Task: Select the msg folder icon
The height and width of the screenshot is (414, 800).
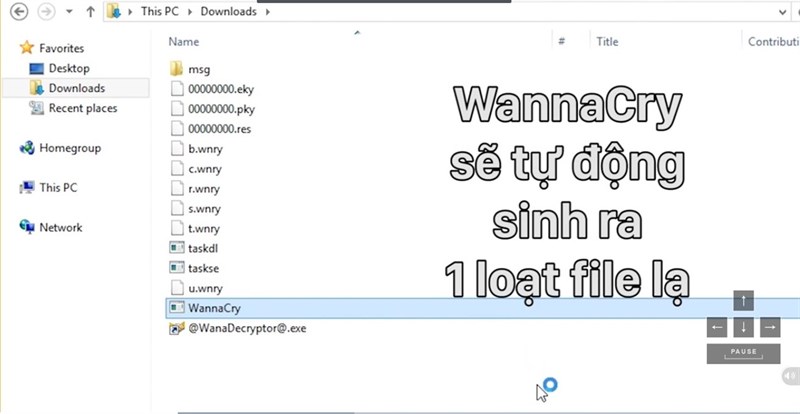Action: (x=177, y=68)
